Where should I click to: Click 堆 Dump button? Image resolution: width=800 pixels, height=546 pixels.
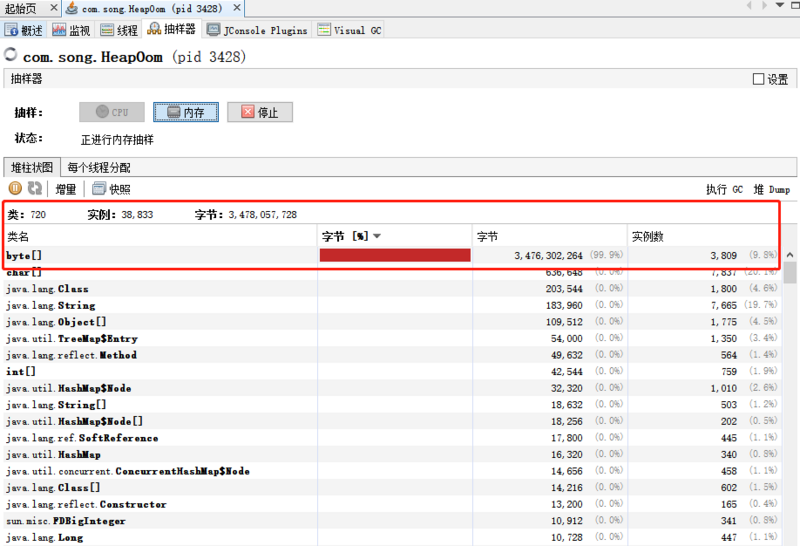771,189
